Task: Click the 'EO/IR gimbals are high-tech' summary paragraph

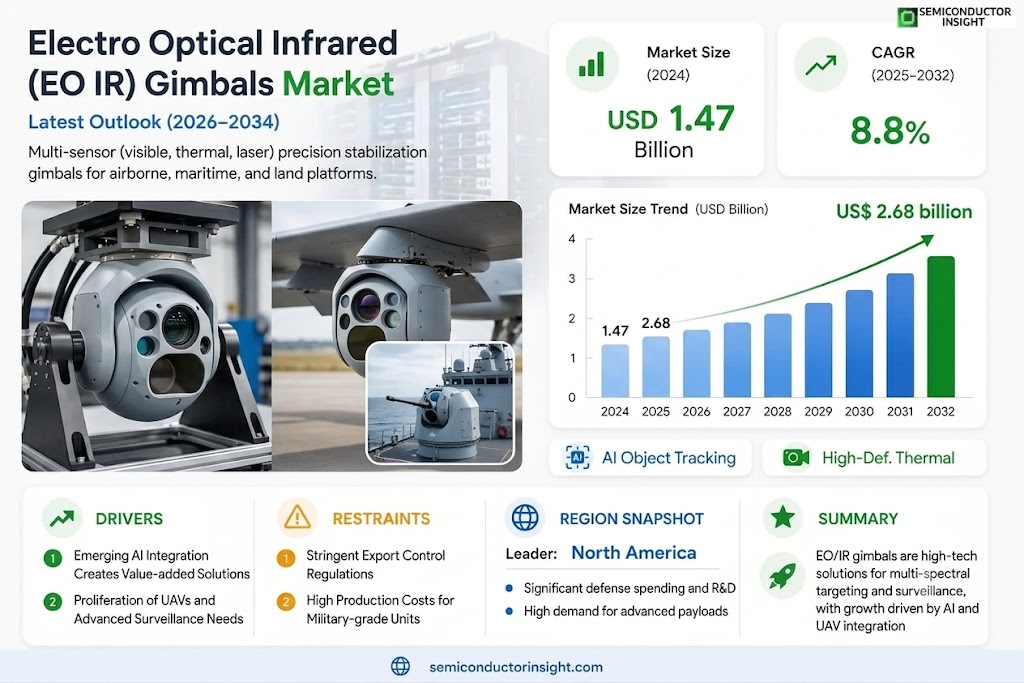Action: click(x=897, y=591)
